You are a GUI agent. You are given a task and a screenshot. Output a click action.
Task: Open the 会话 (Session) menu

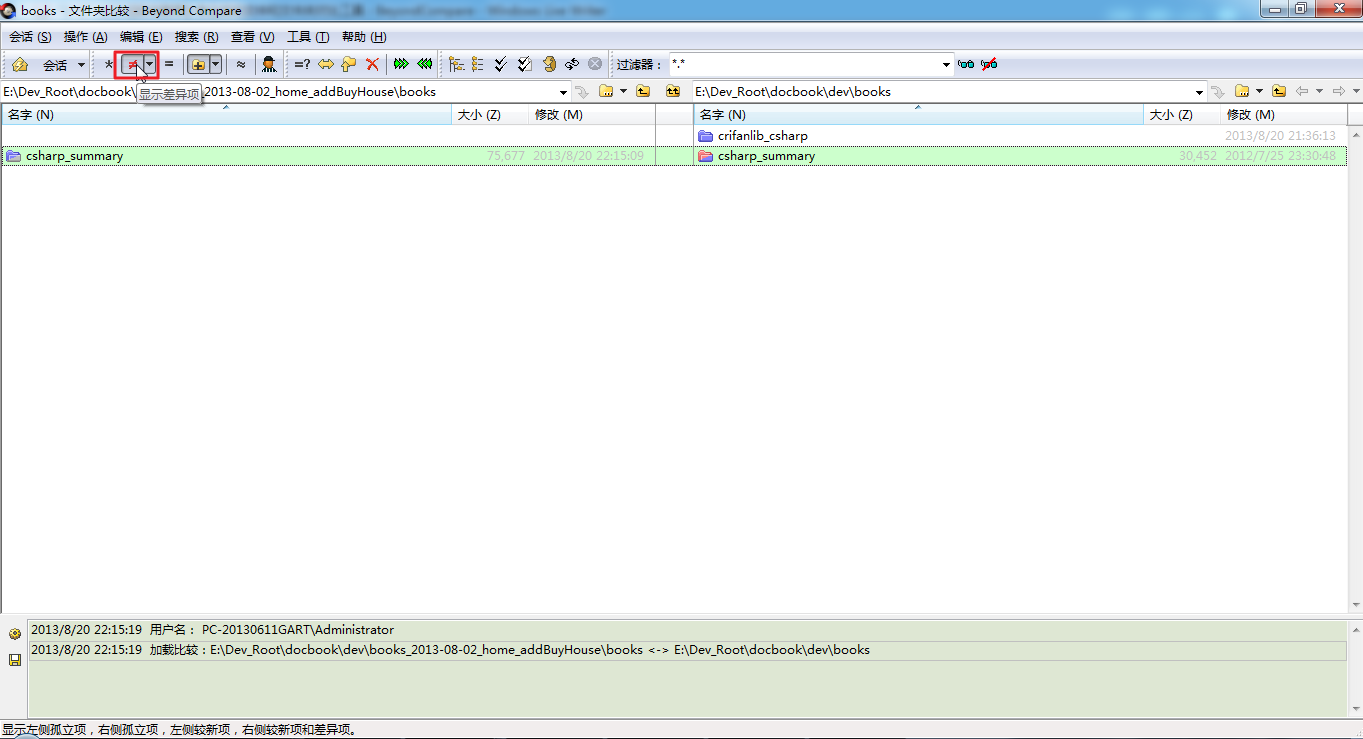click(30, 37)
